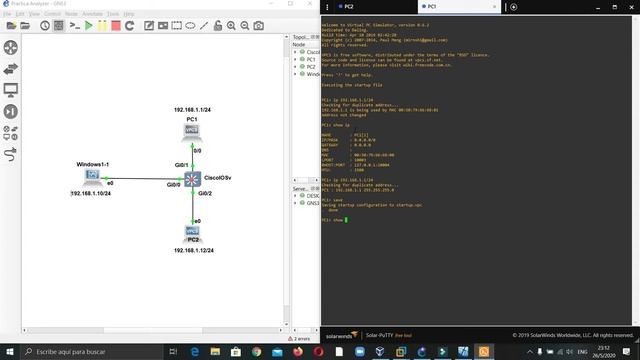Image resolution: width=640 pixels, height=360 pixels.
Task: Stop all nodes with red square button
Action: point(116,26)
